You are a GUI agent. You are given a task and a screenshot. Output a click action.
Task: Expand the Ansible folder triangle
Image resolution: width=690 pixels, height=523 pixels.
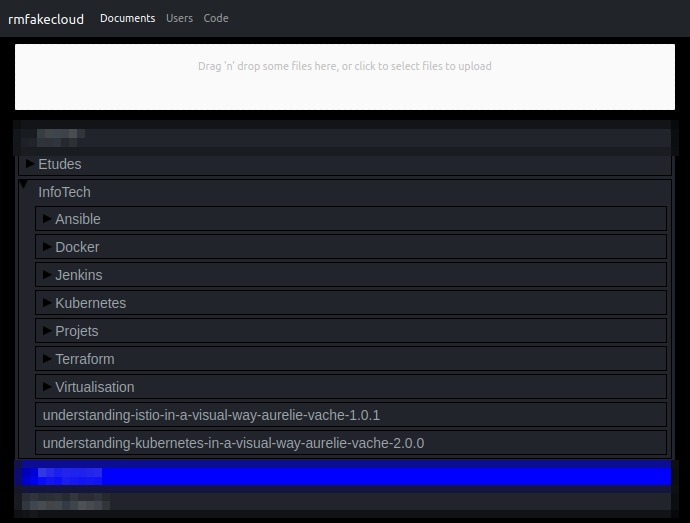click(47, 218)
